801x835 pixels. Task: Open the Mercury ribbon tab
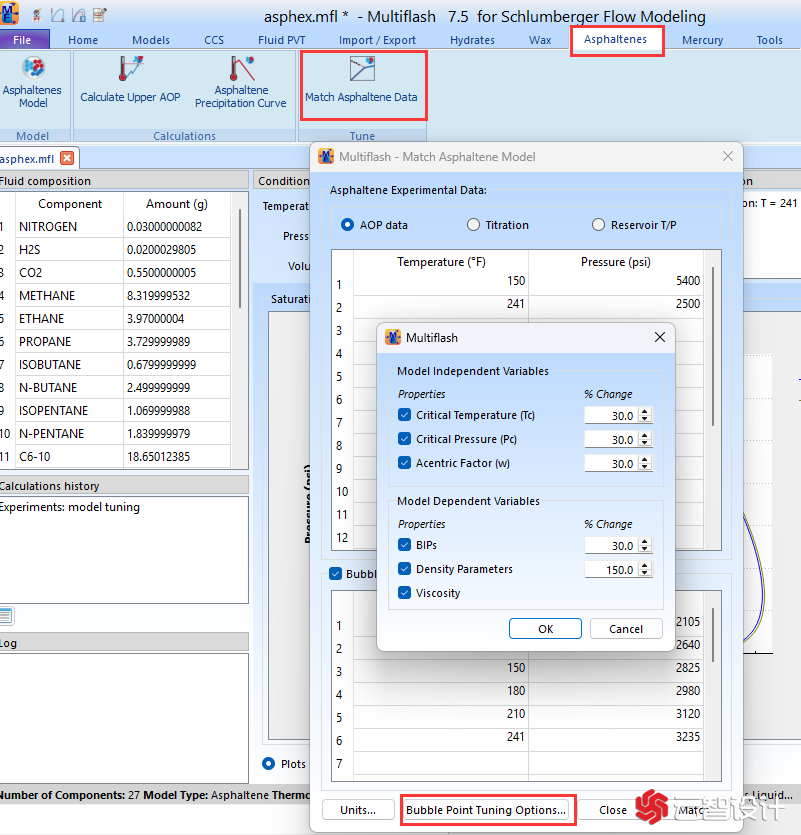pos(702,40)
